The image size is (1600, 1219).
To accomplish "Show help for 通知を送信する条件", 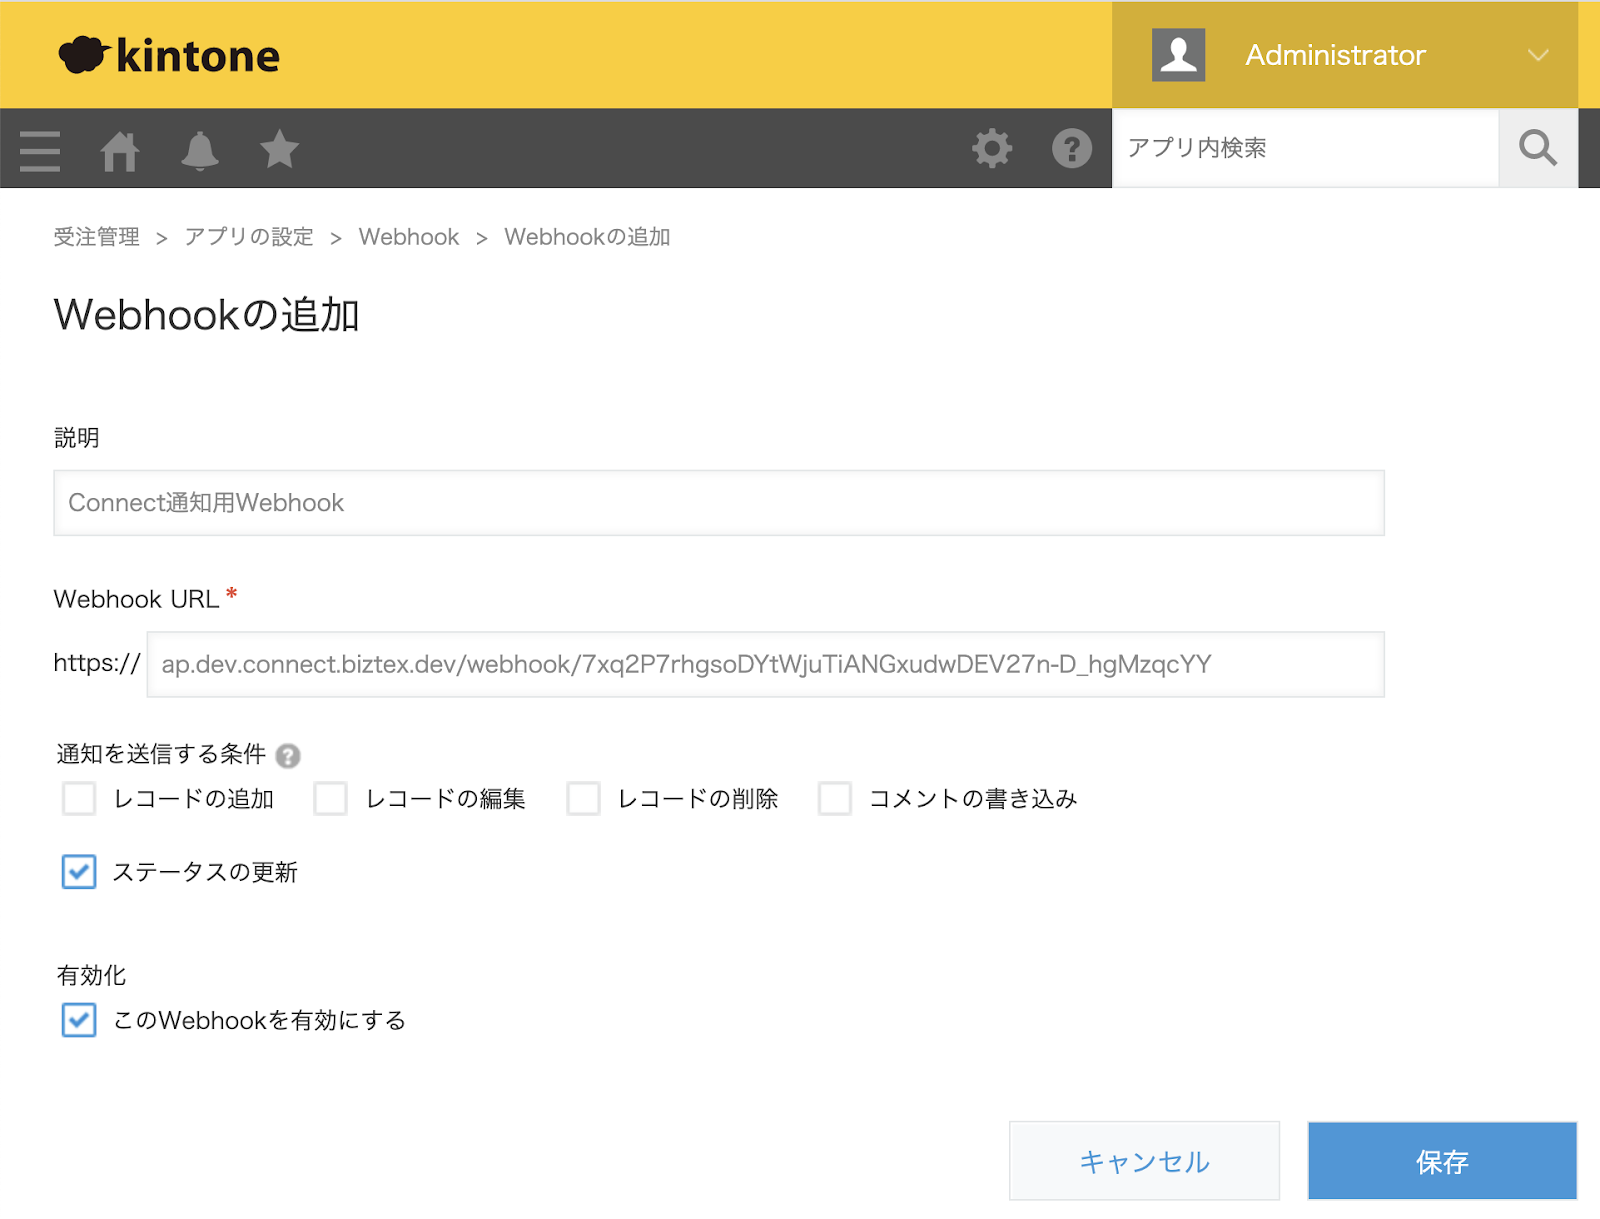I will pyautogui.click(x=288, y=755).
